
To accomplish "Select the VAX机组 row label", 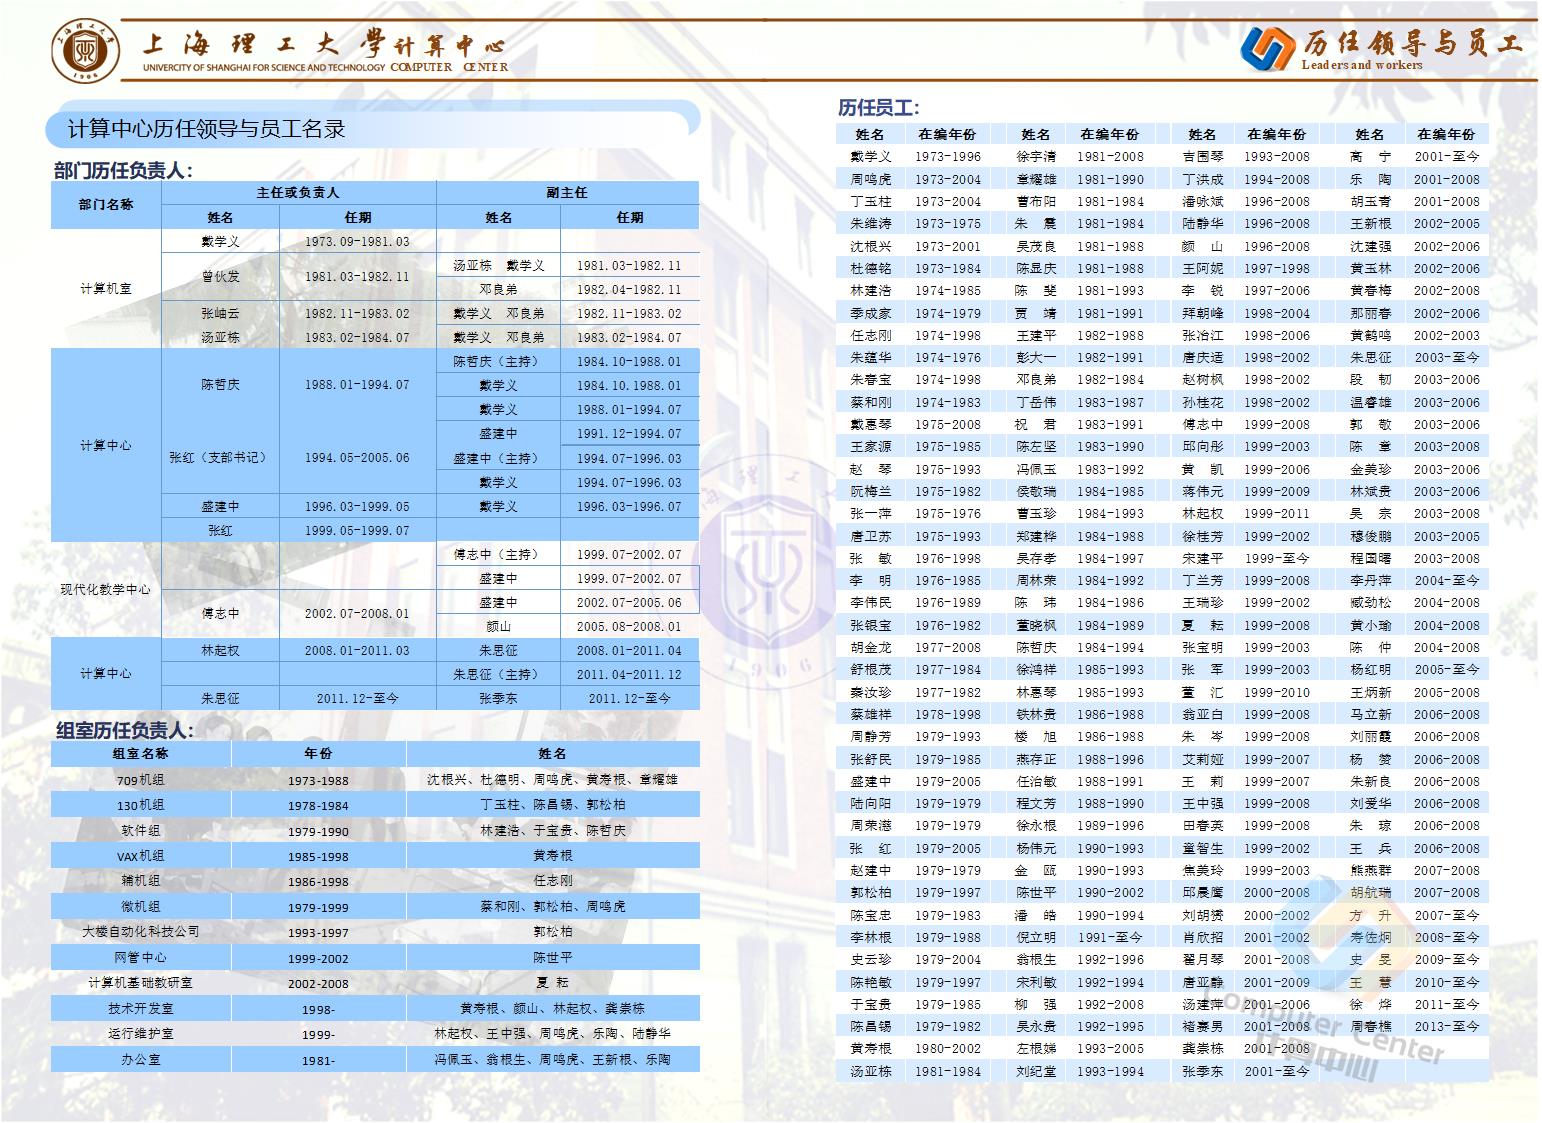I will 140,856.
